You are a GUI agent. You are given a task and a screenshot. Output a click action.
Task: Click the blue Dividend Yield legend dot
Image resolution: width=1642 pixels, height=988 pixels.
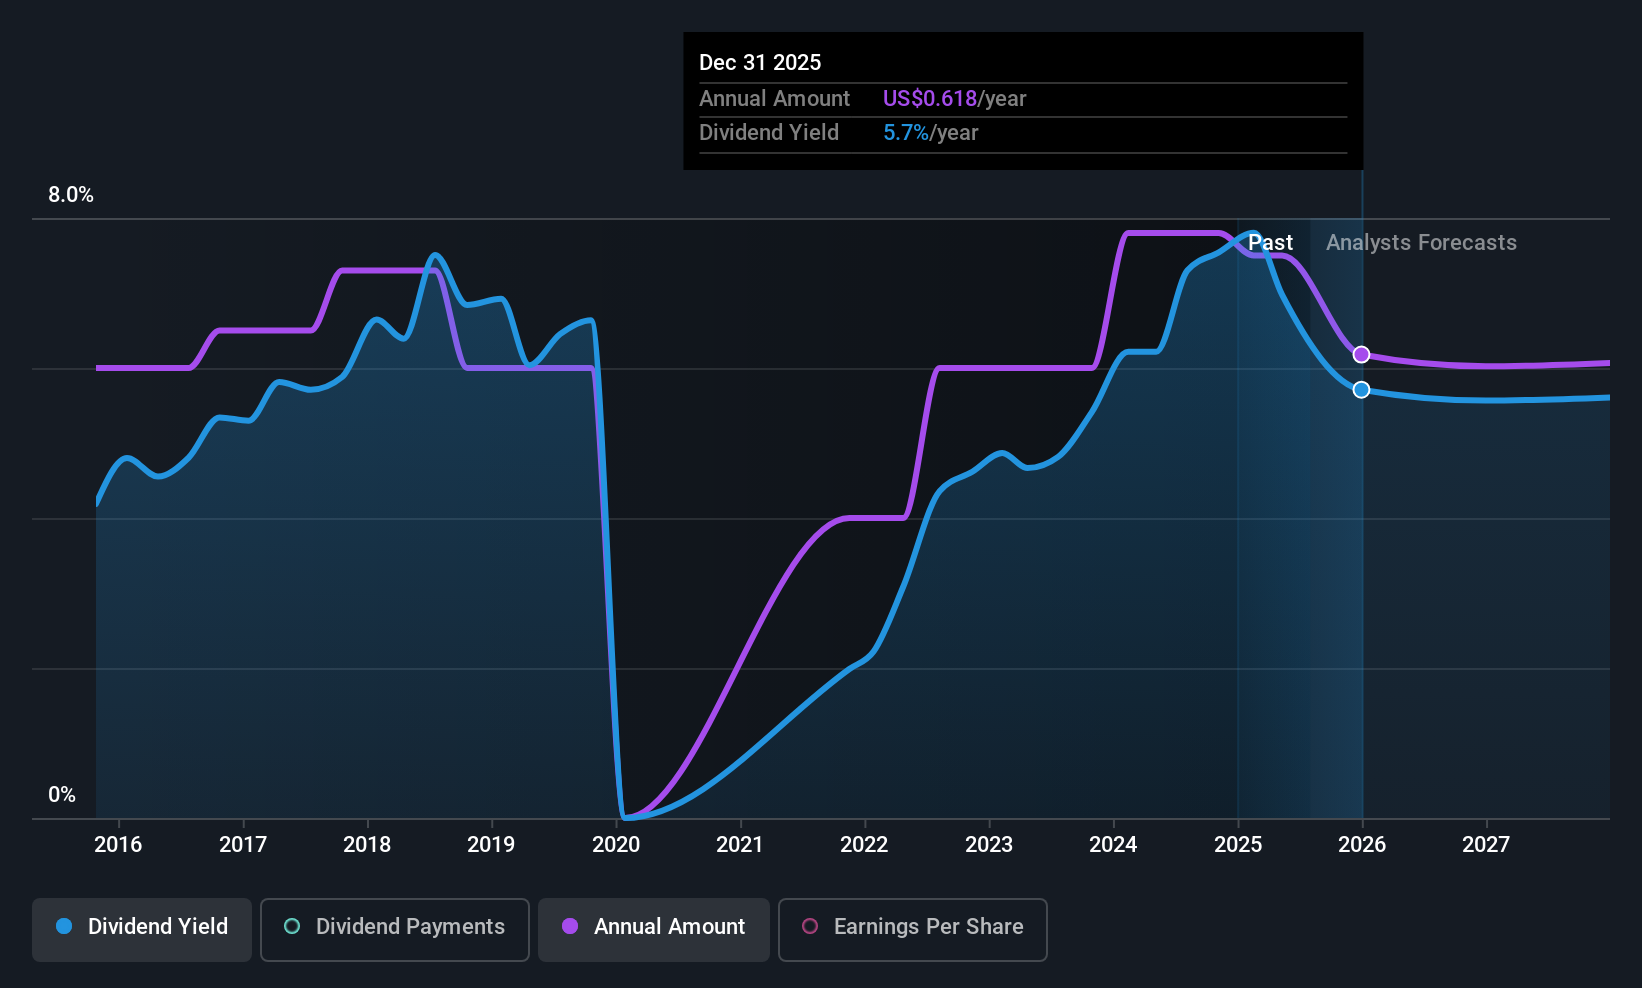[63, 927]
